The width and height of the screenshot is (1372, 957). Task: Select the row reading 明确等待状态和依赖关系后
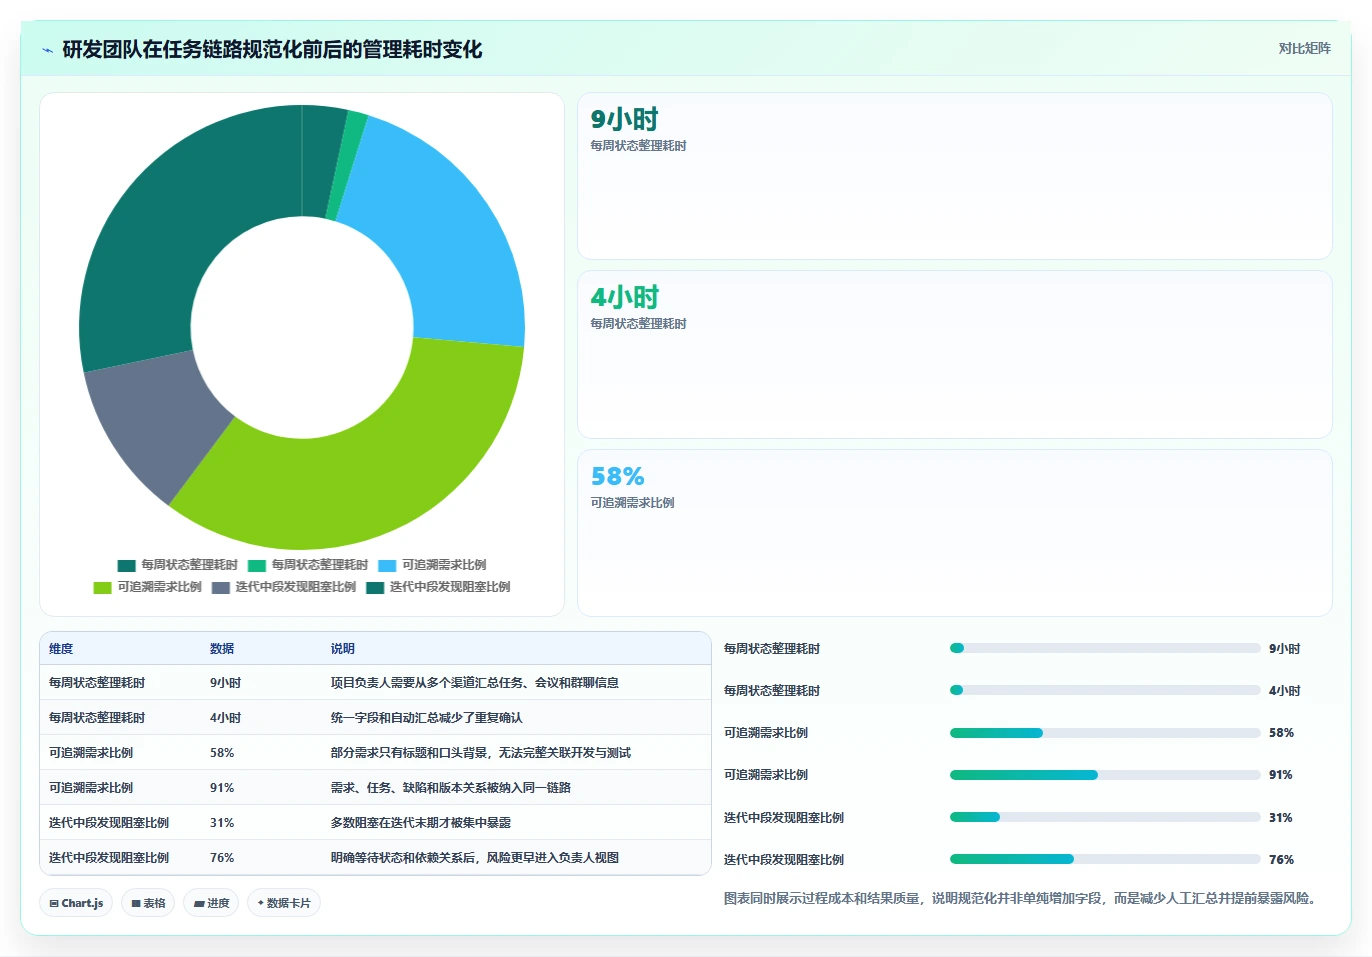coord(375,858)
